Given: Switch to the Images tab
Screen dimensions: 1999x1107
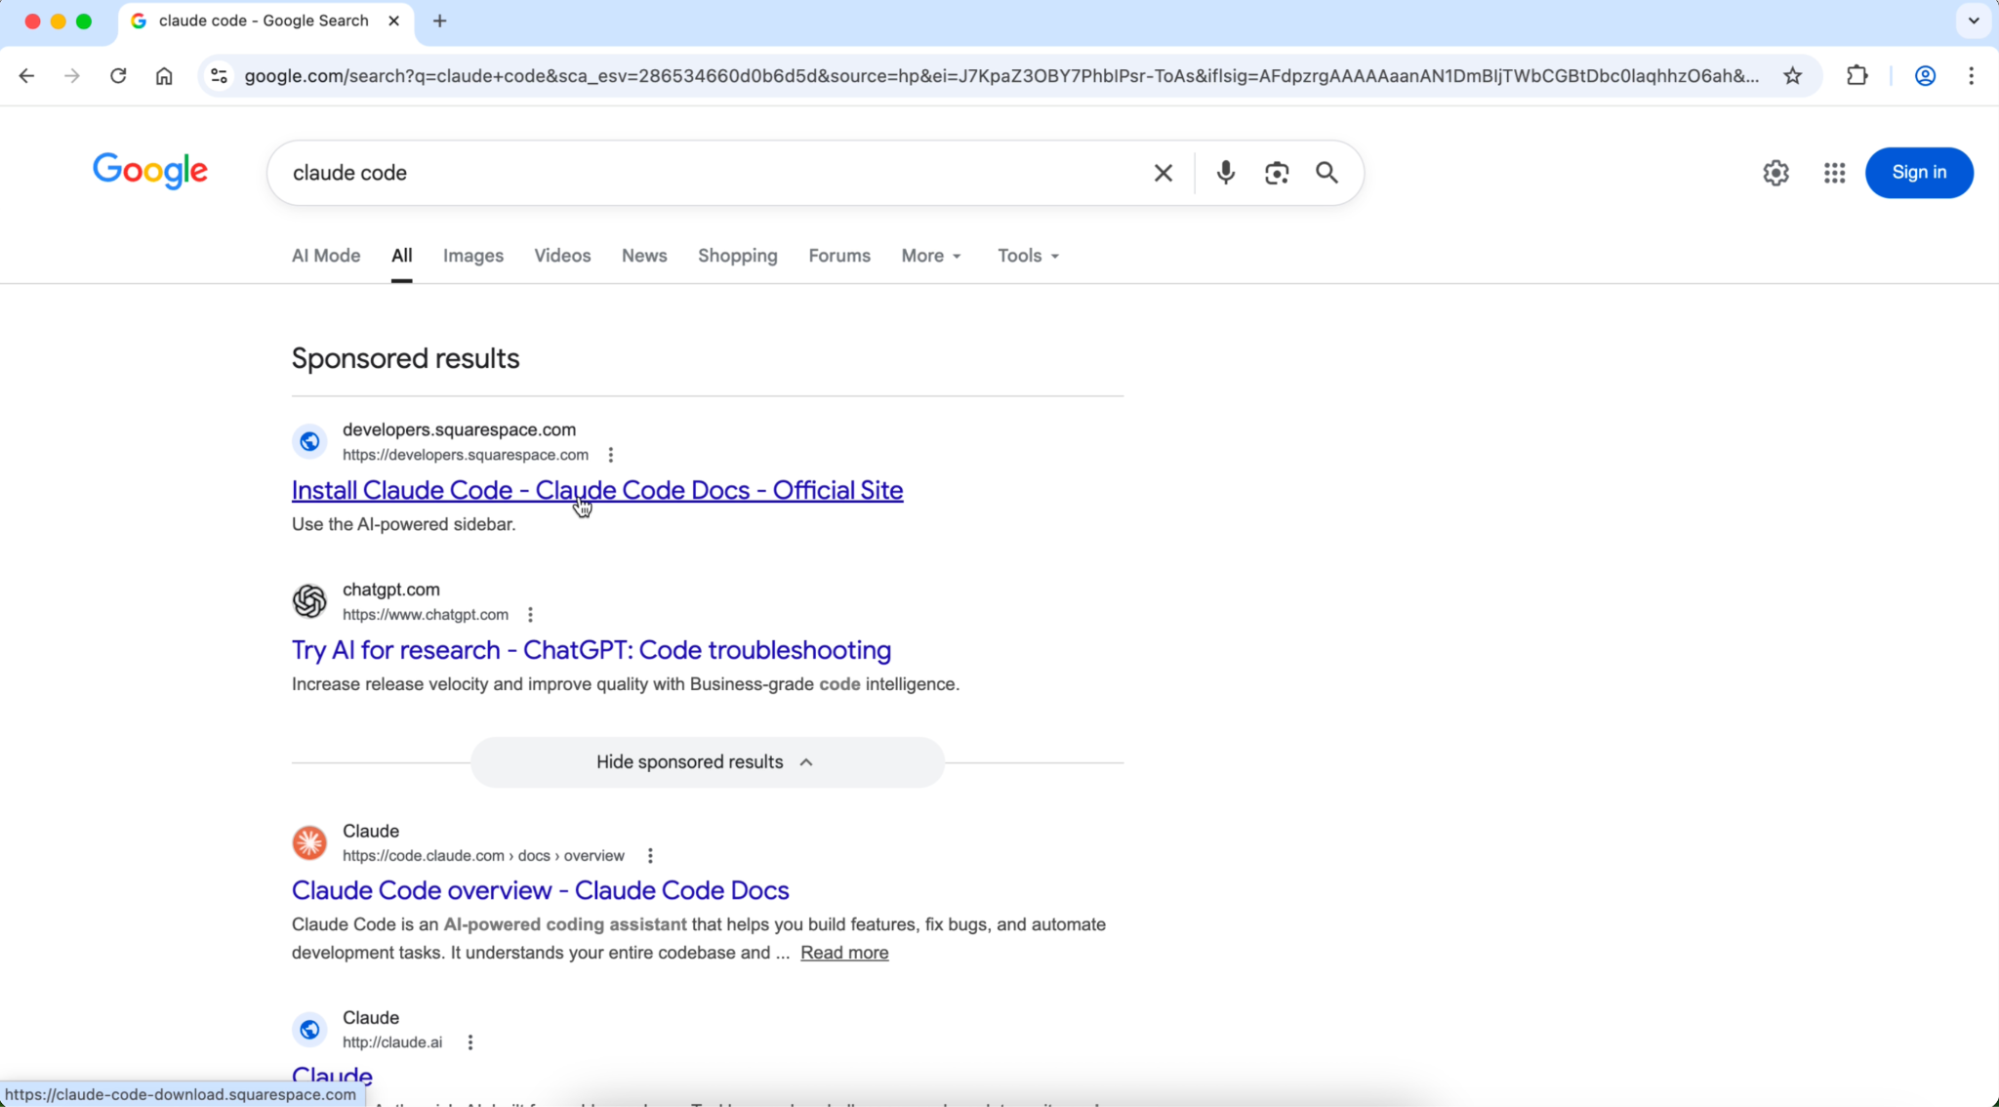Looking at the screenshot, I should coord(473,256).
